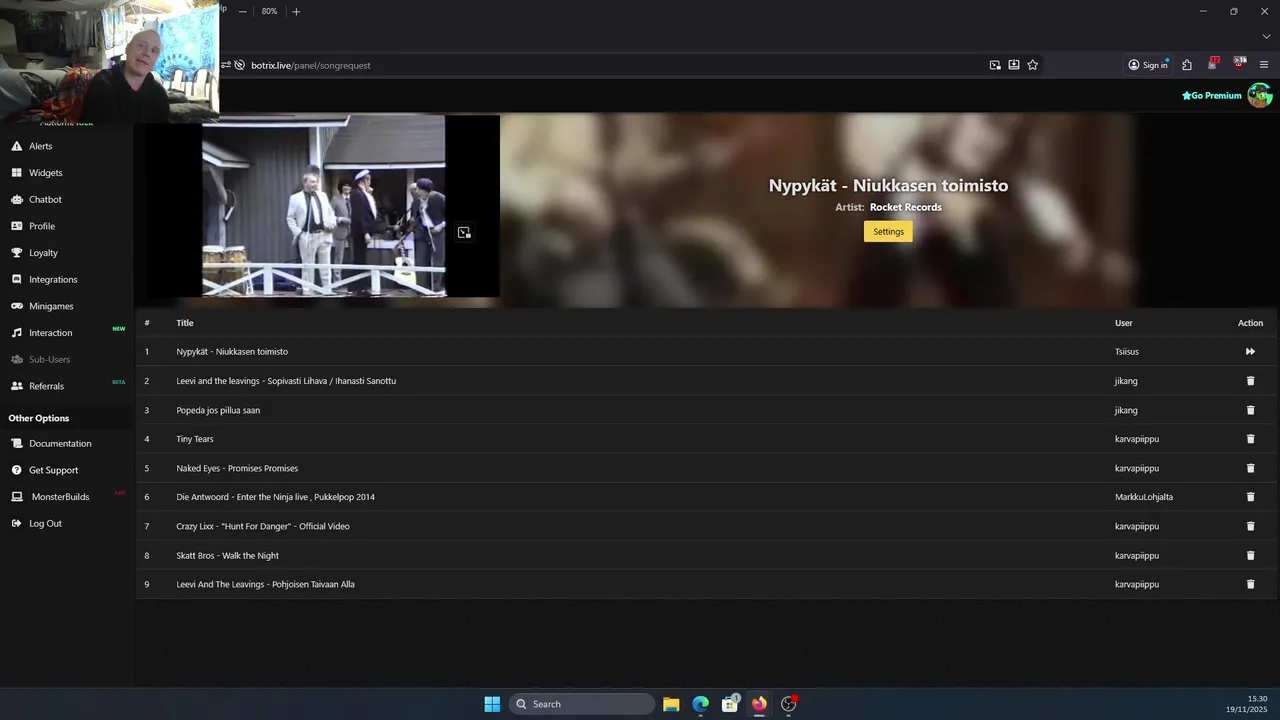Zoom out using the minus button

(242, 12)
